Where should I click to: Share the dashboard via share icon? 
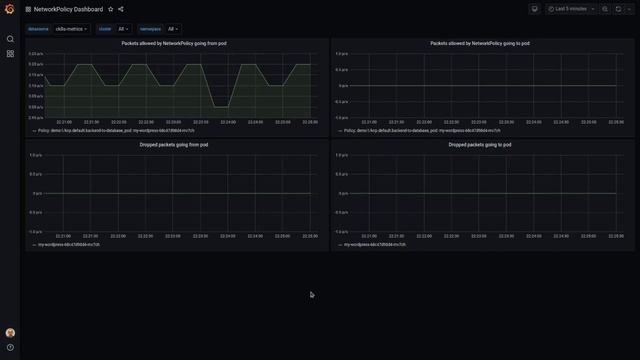[121, 9]
